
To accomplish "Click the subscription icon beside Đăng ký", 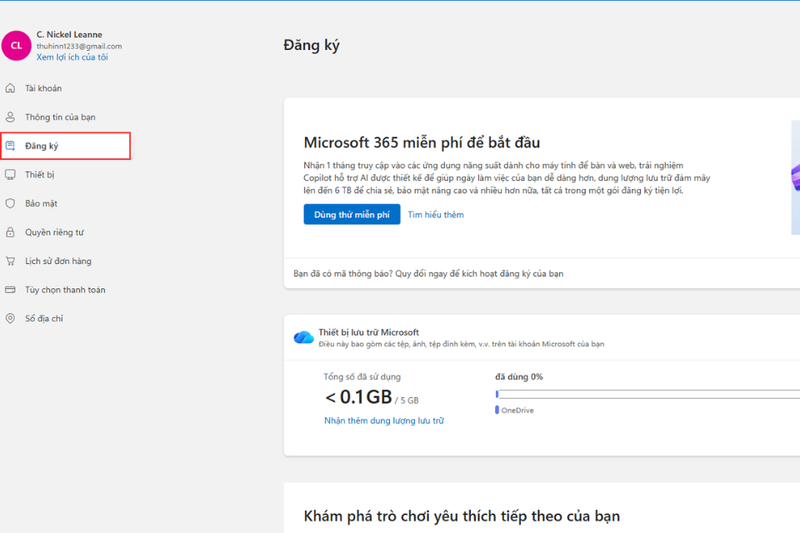I will click(x=10, y=146).
